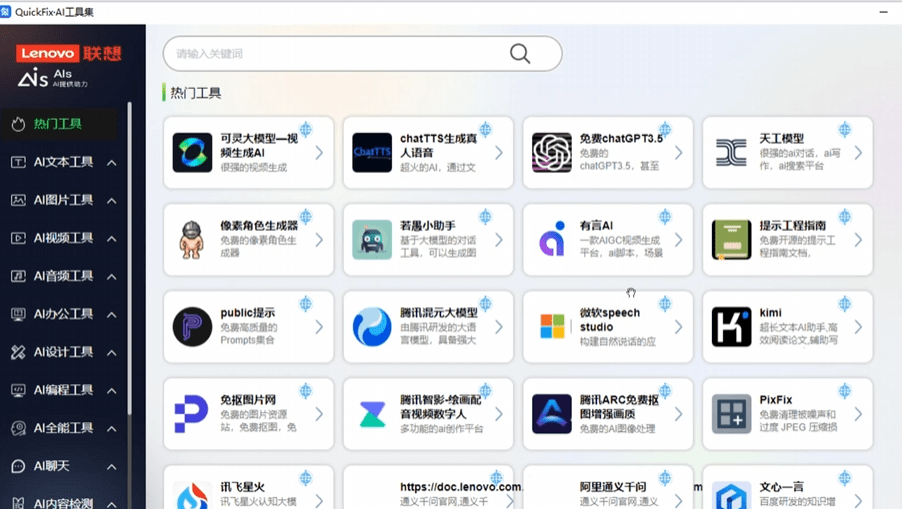This screenshot has height=509, width=902.
Task: Click the search magnifier icon
Action: [520, 54]
